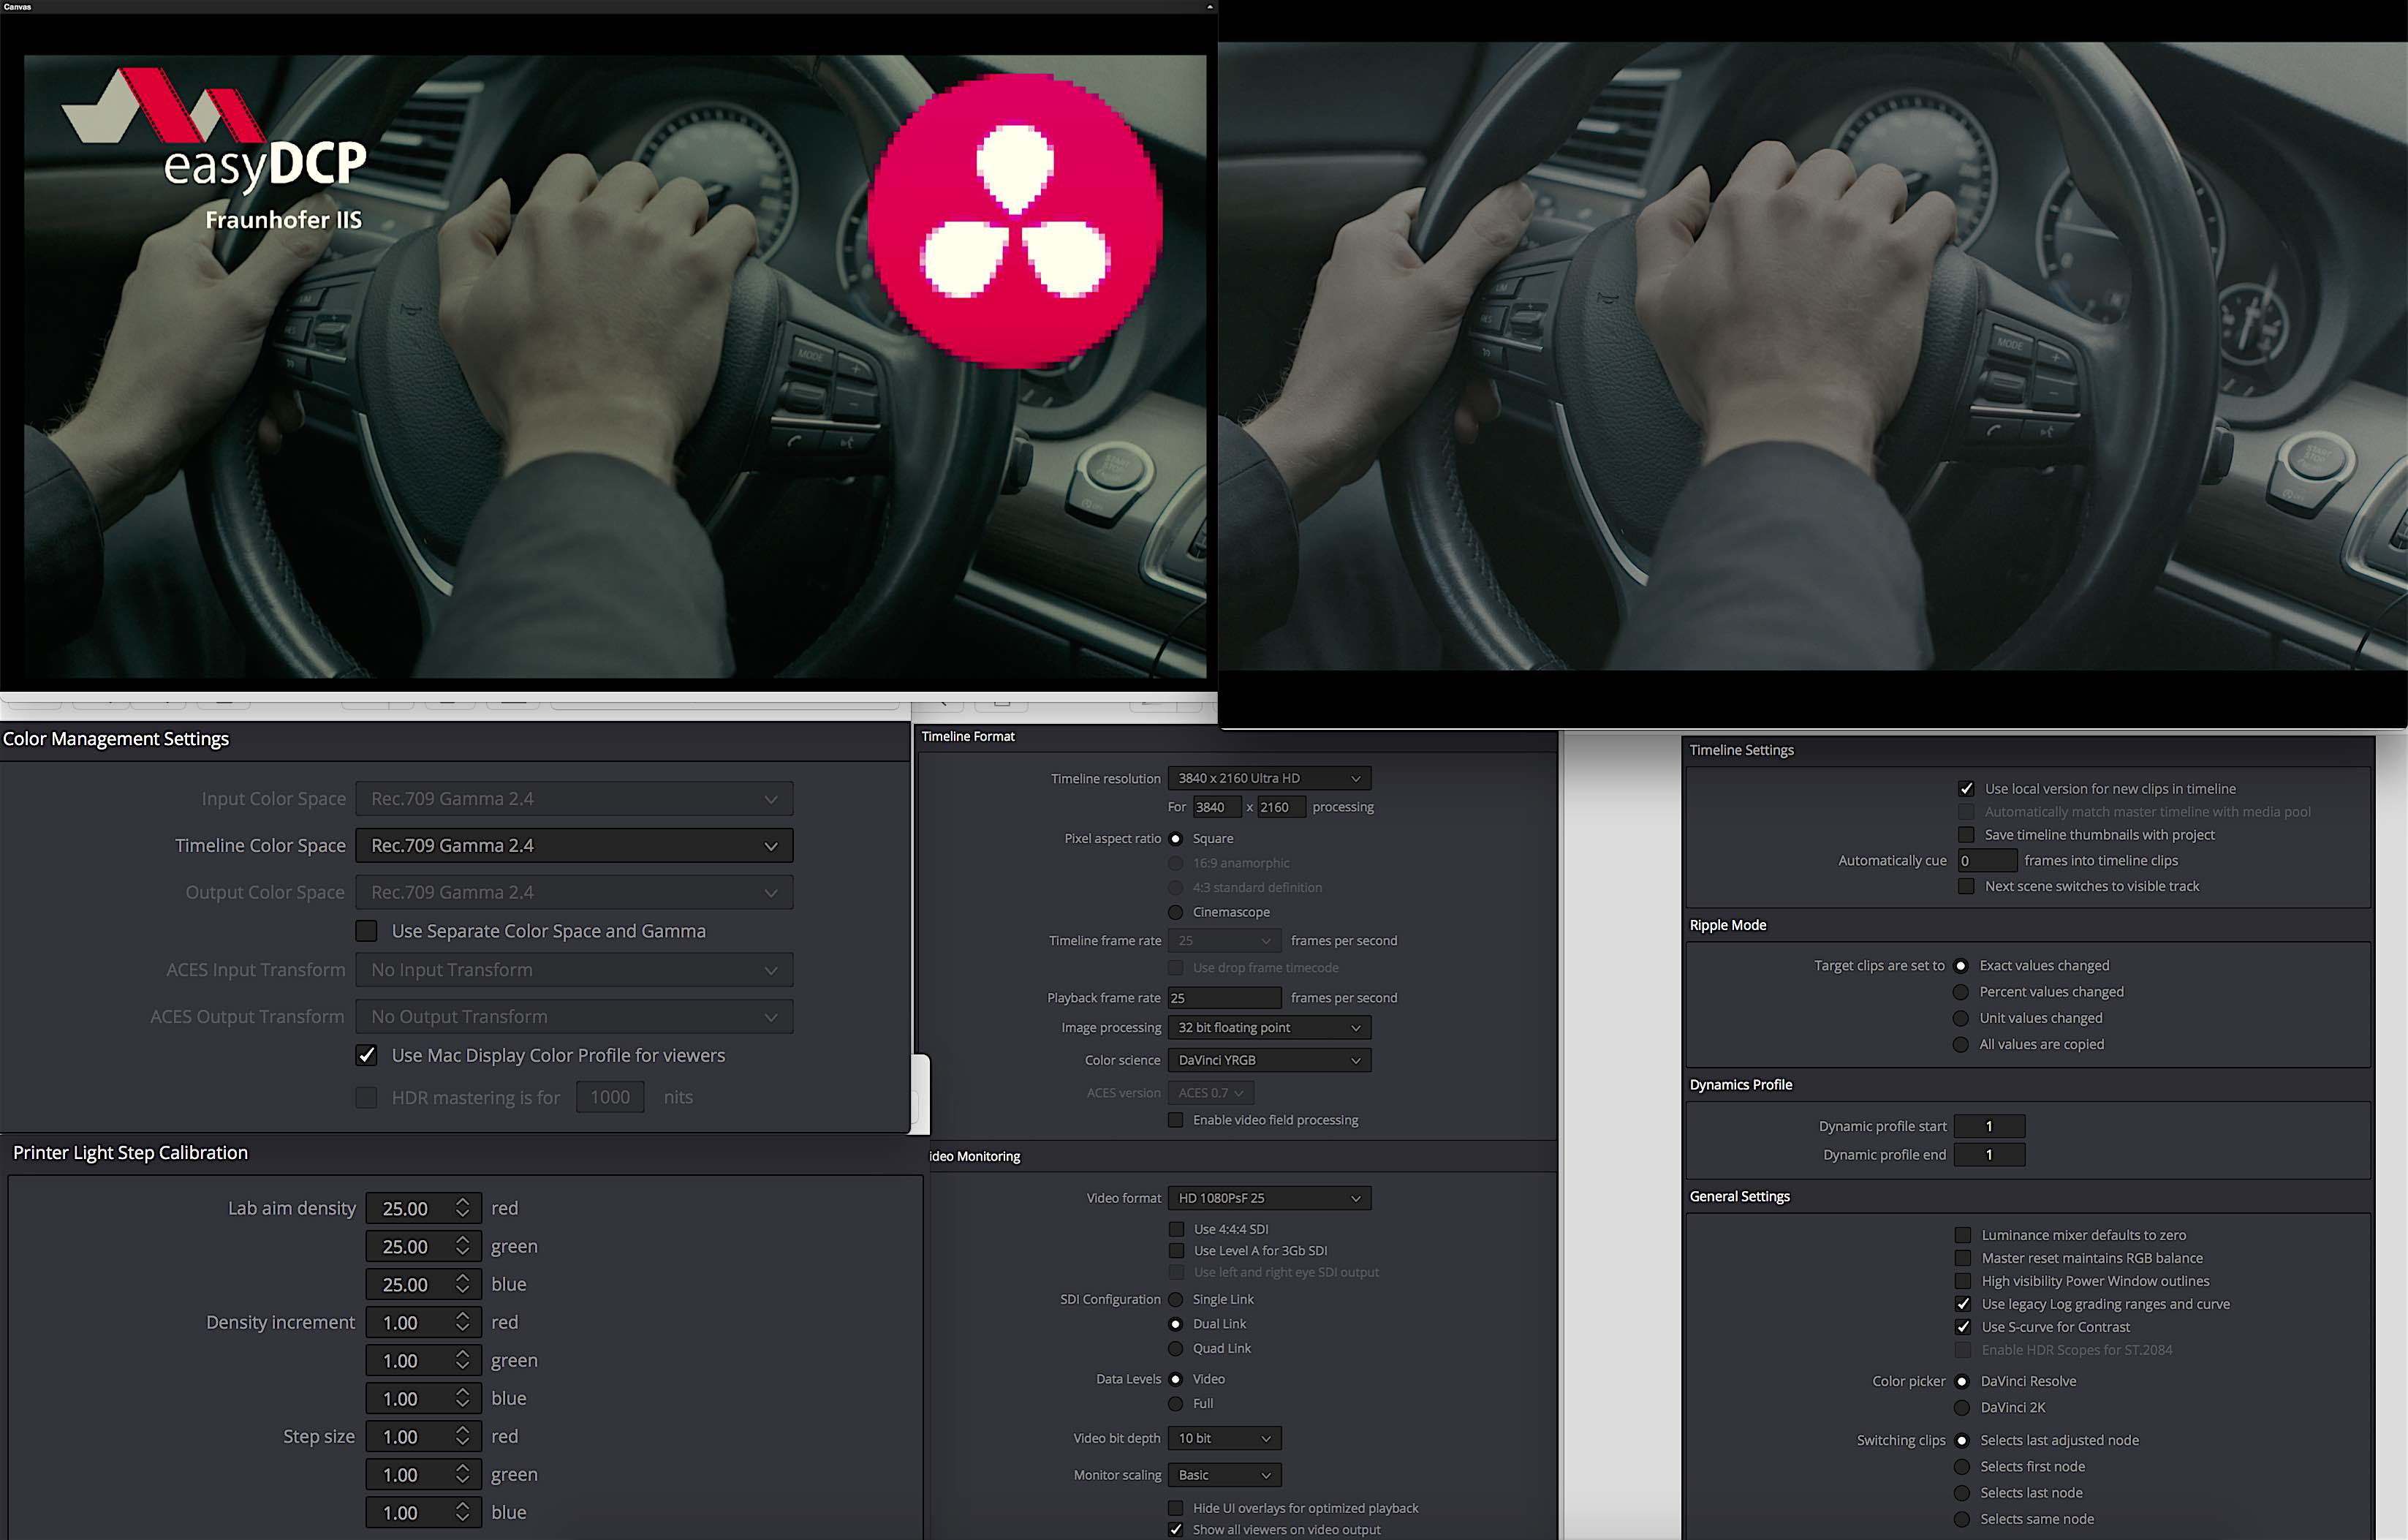
Task: Open the Timeline frame rate dropdown
Action: [1225, 940]
